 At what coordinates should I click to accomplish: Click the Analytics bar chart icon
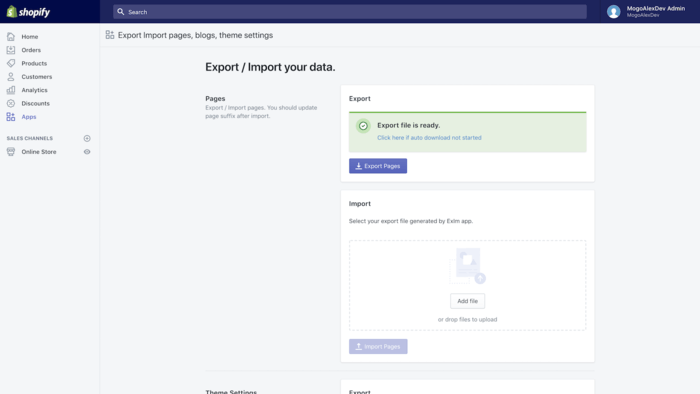point(11,90)
